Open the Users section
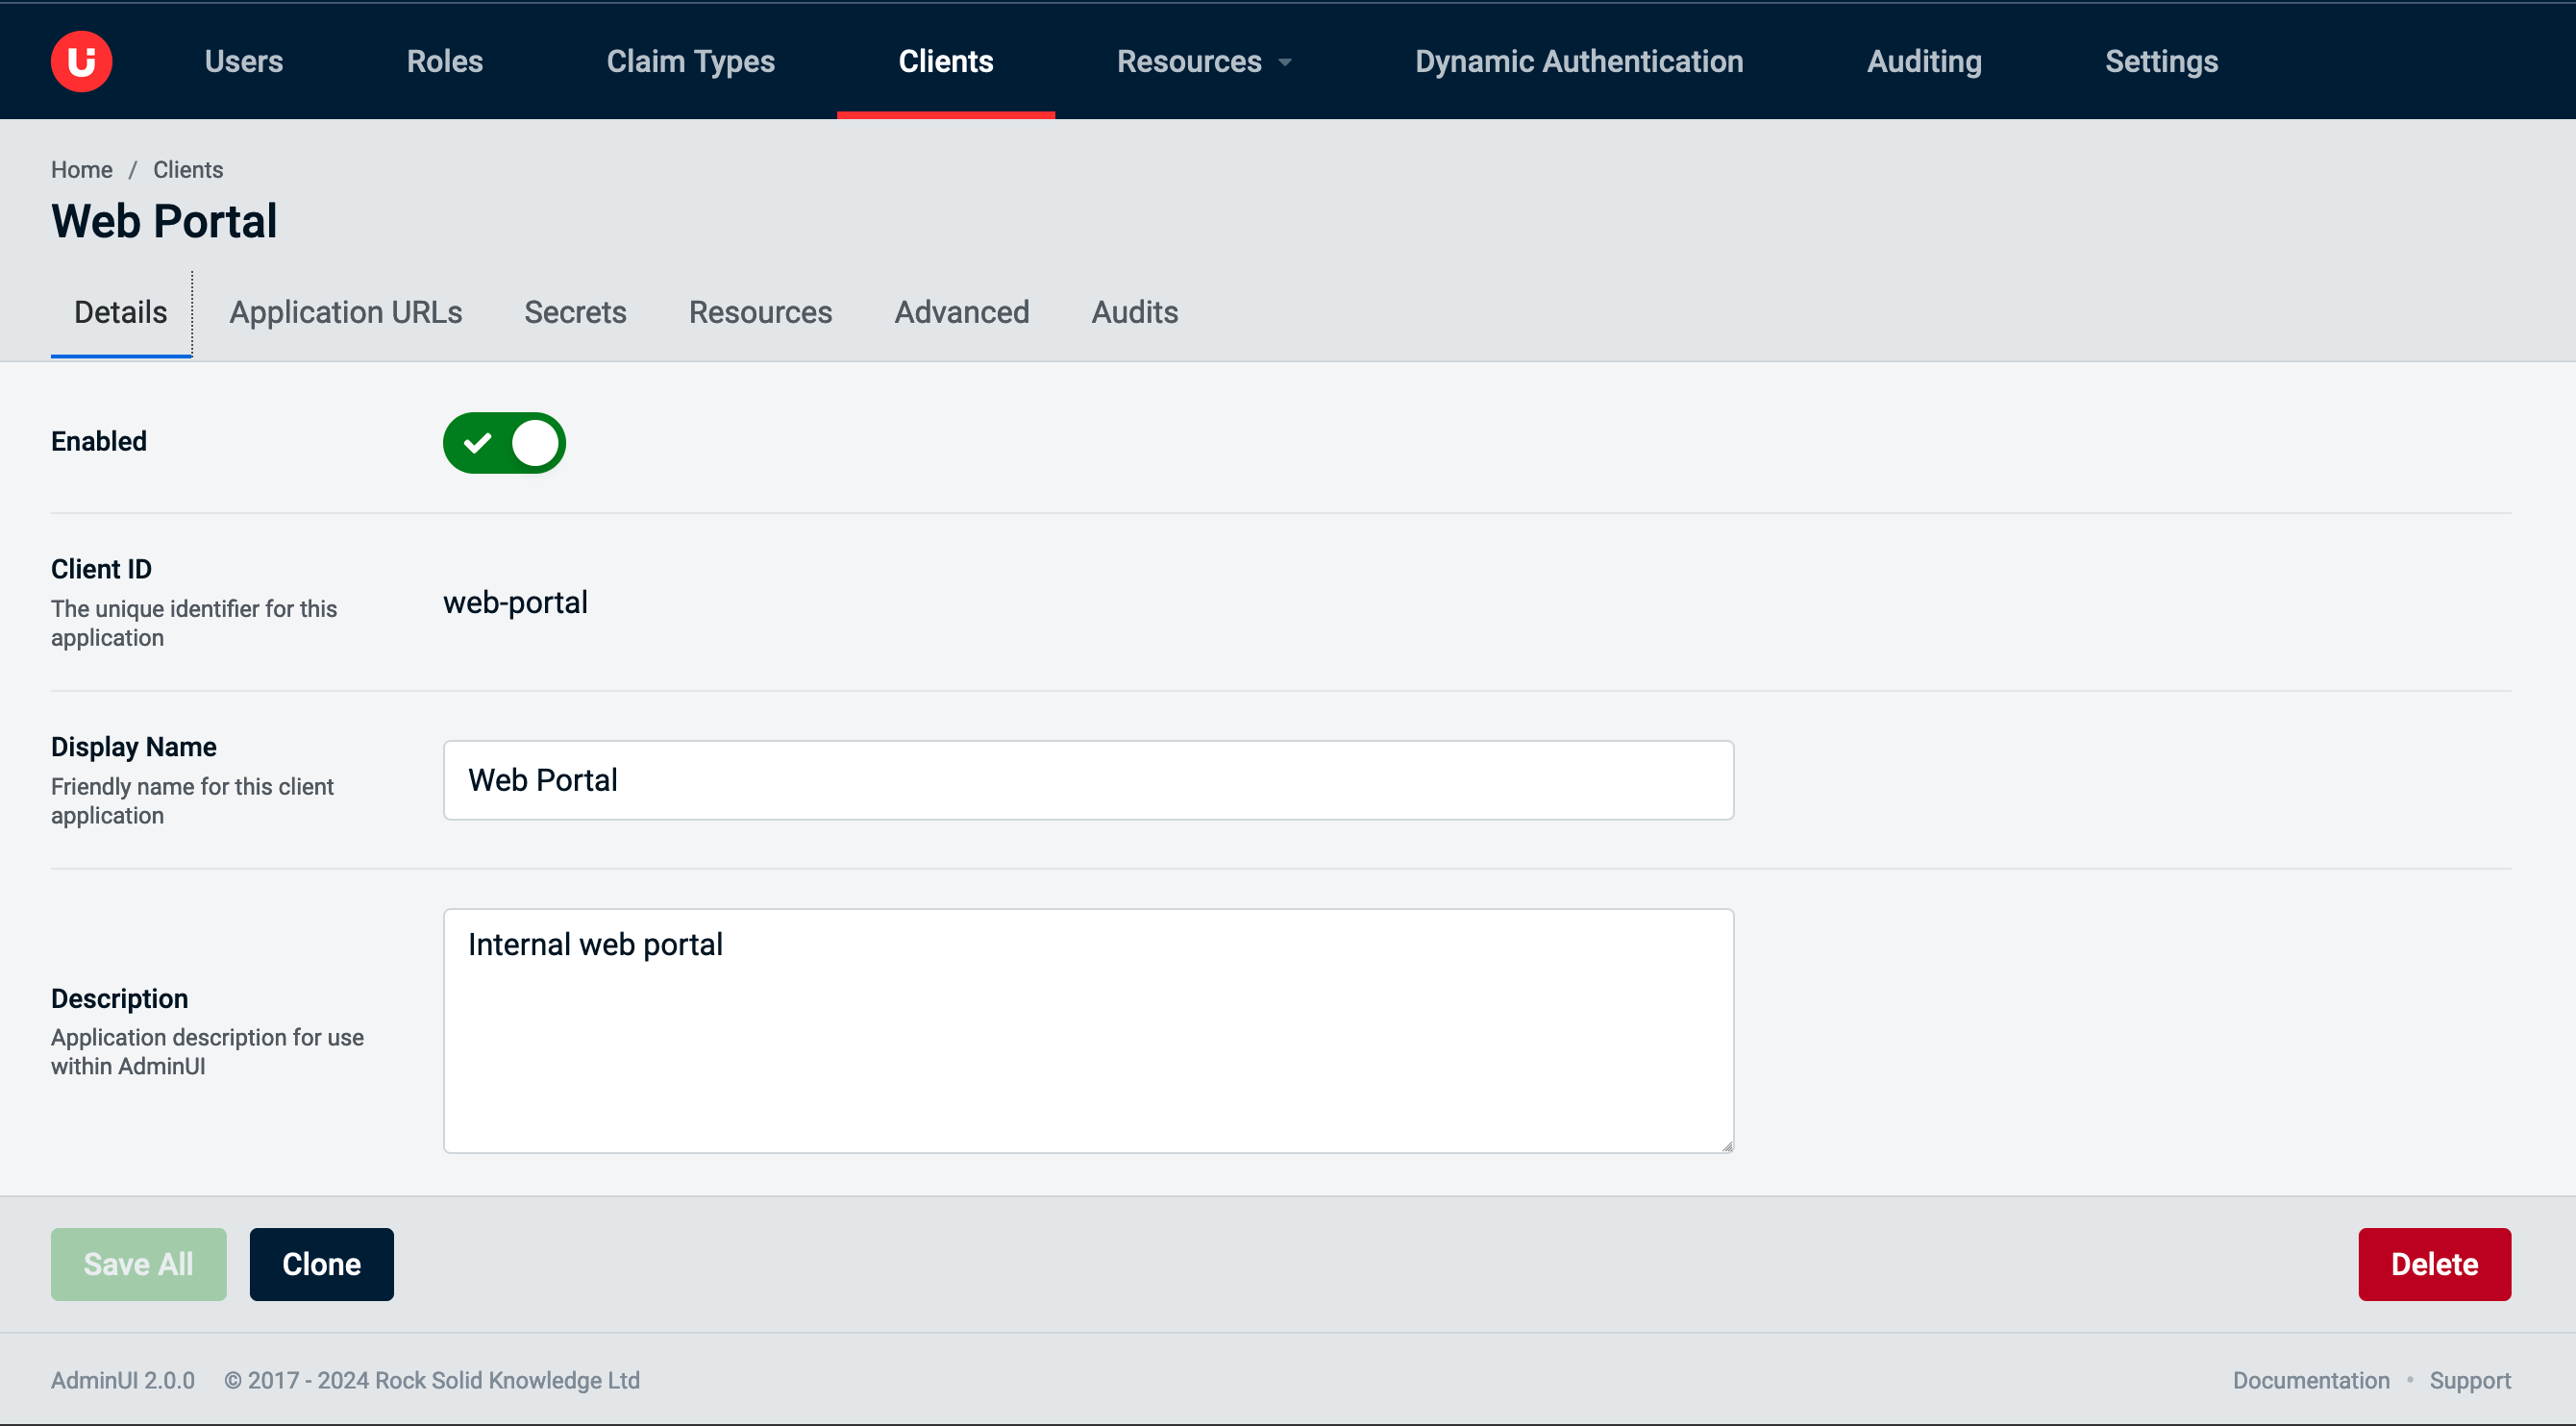Screen dimensions: 2576x1426 pyautogui.click(x=243, y=61)
